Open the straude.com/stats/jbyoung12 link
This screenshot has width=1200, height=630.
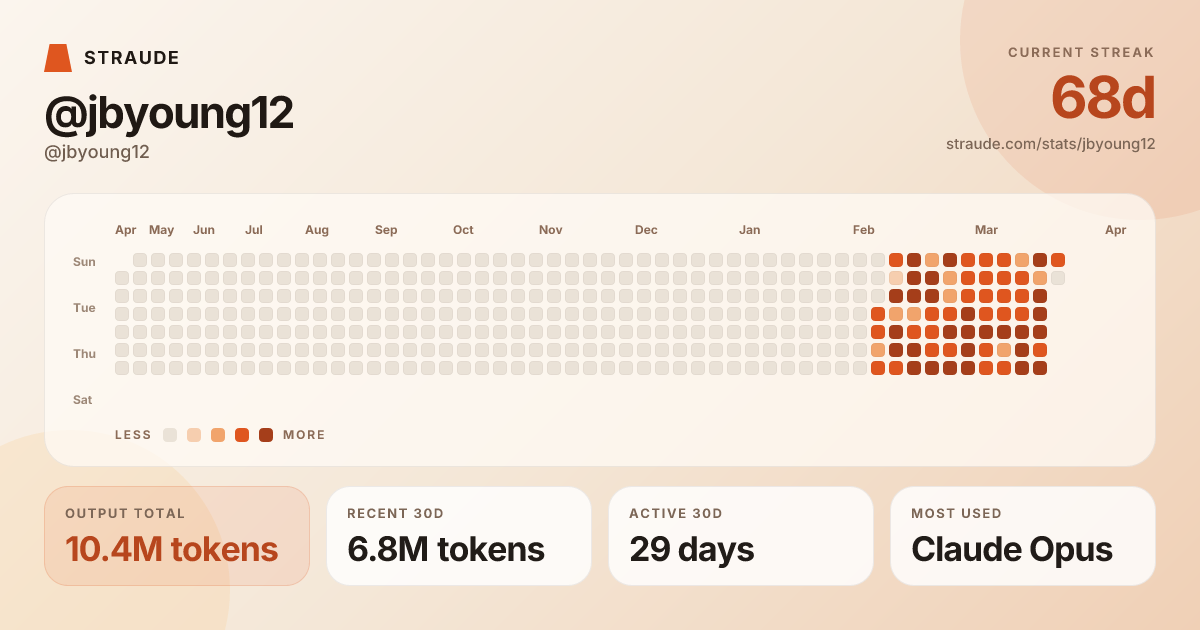pos(1050,144)
